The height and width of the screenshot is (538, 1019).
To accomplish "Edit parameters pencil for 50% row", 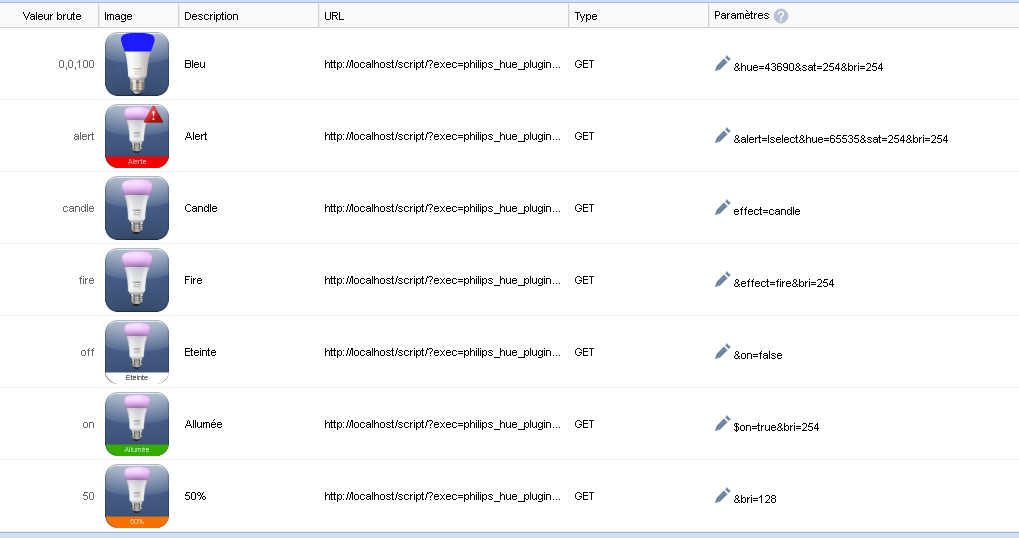I will pos(722,496).
